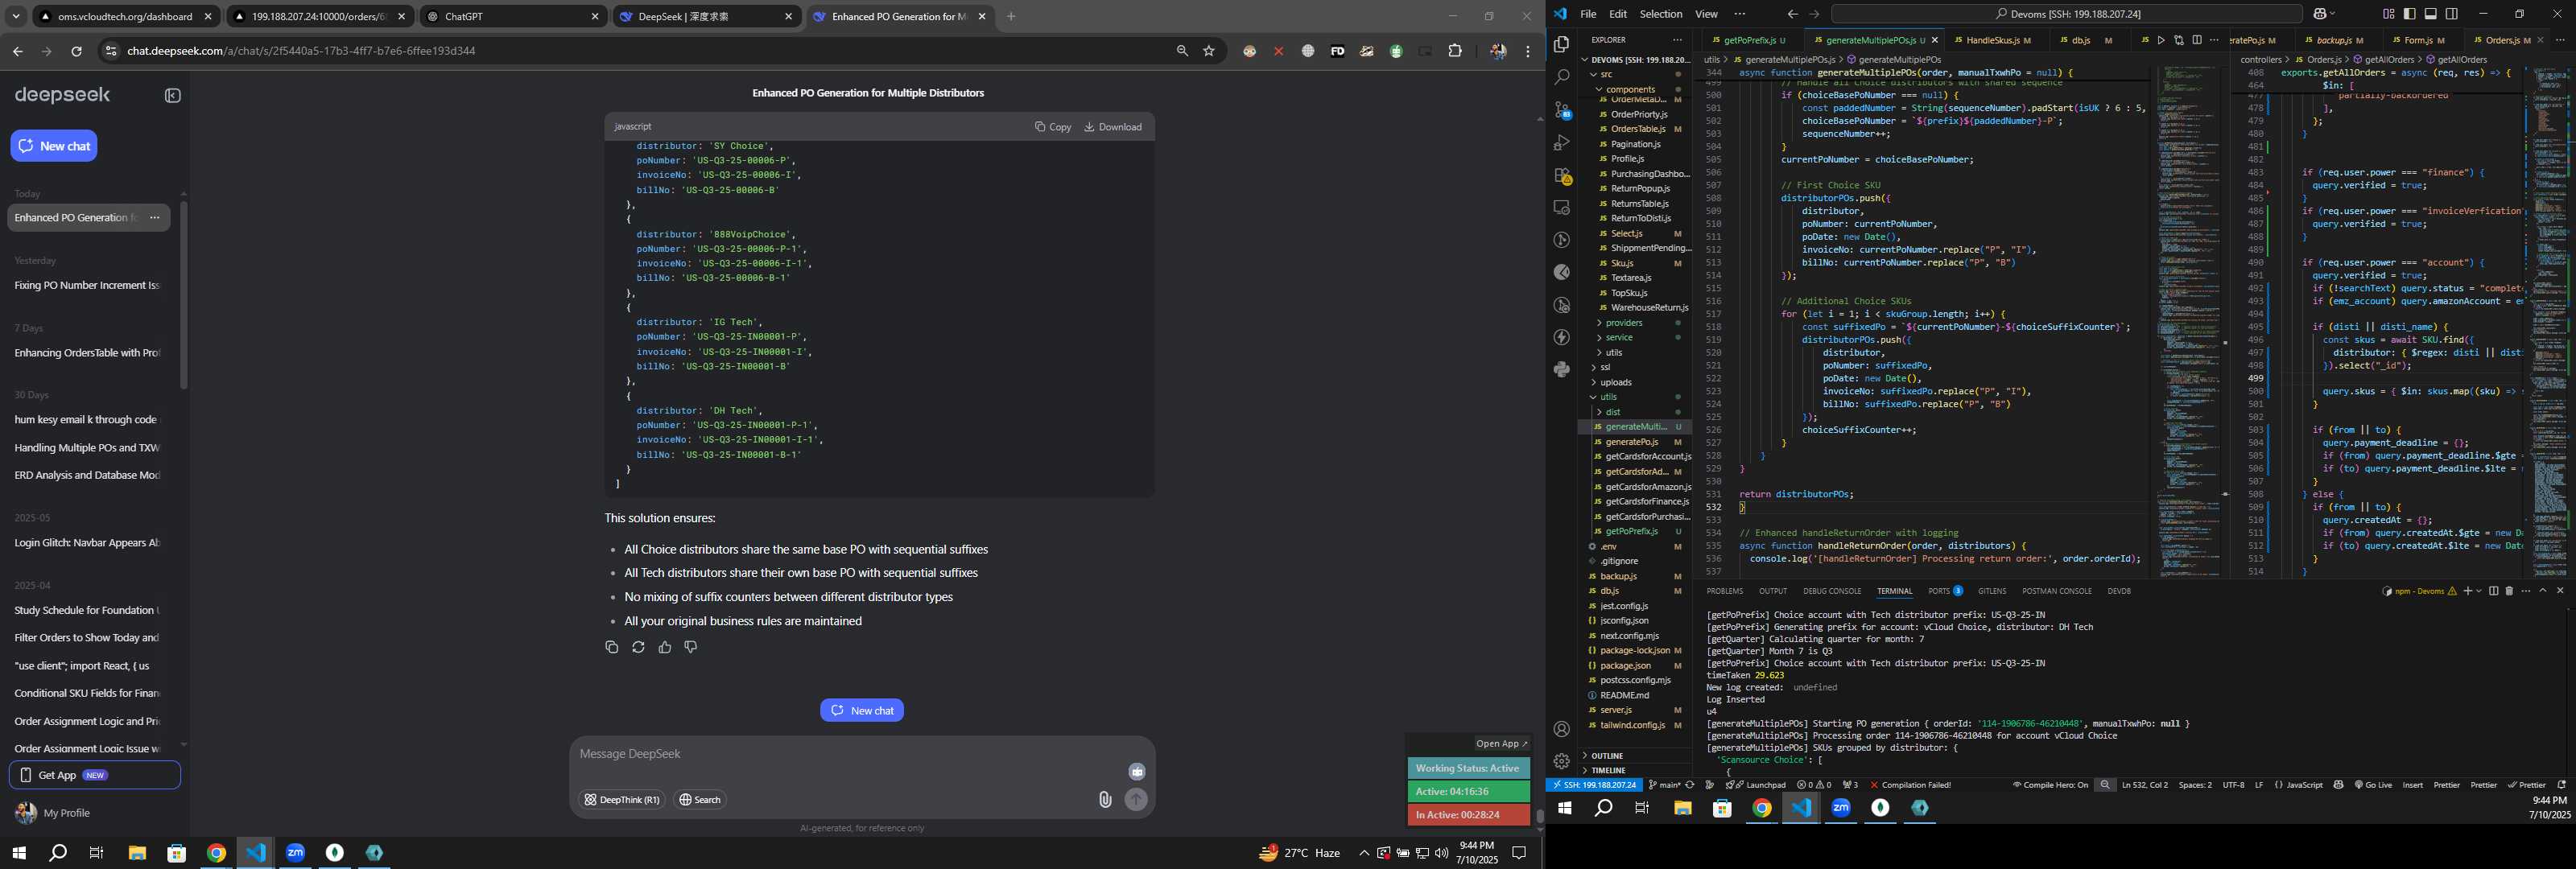Click Go Live in VS Code status bar
Screen dimensions: 2576x869
pyautogui.click(x=2373, y=785)
